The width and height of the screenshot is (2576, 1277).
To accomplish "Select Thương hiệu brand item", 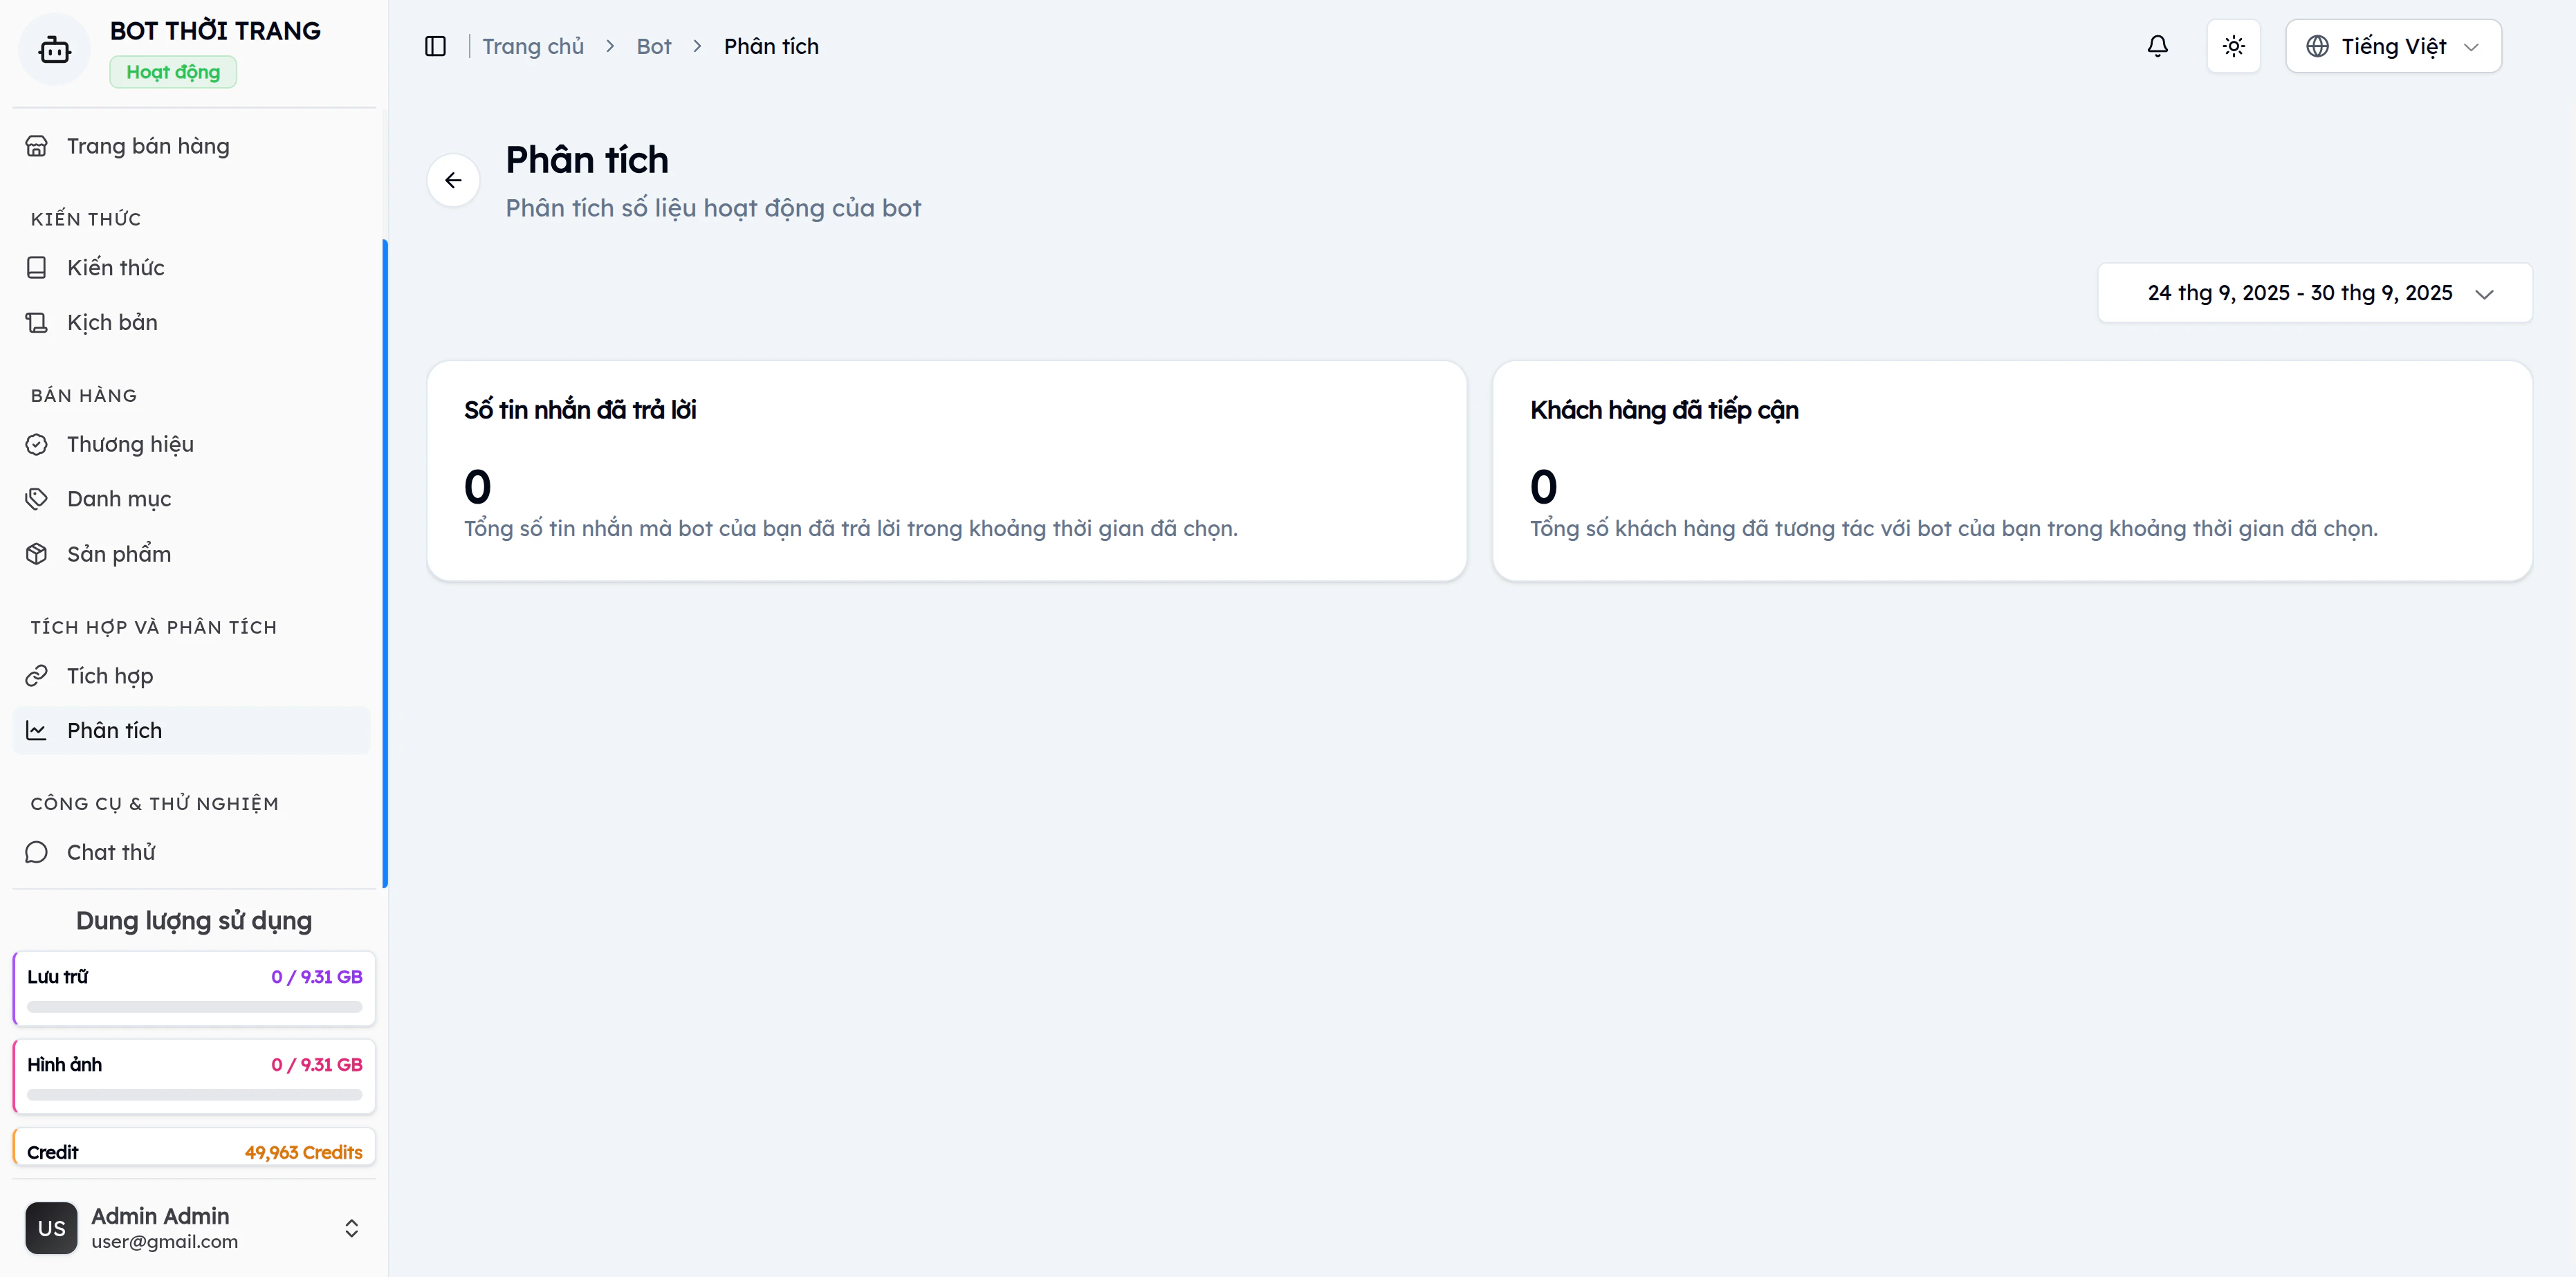I will [x=130, y=444].
